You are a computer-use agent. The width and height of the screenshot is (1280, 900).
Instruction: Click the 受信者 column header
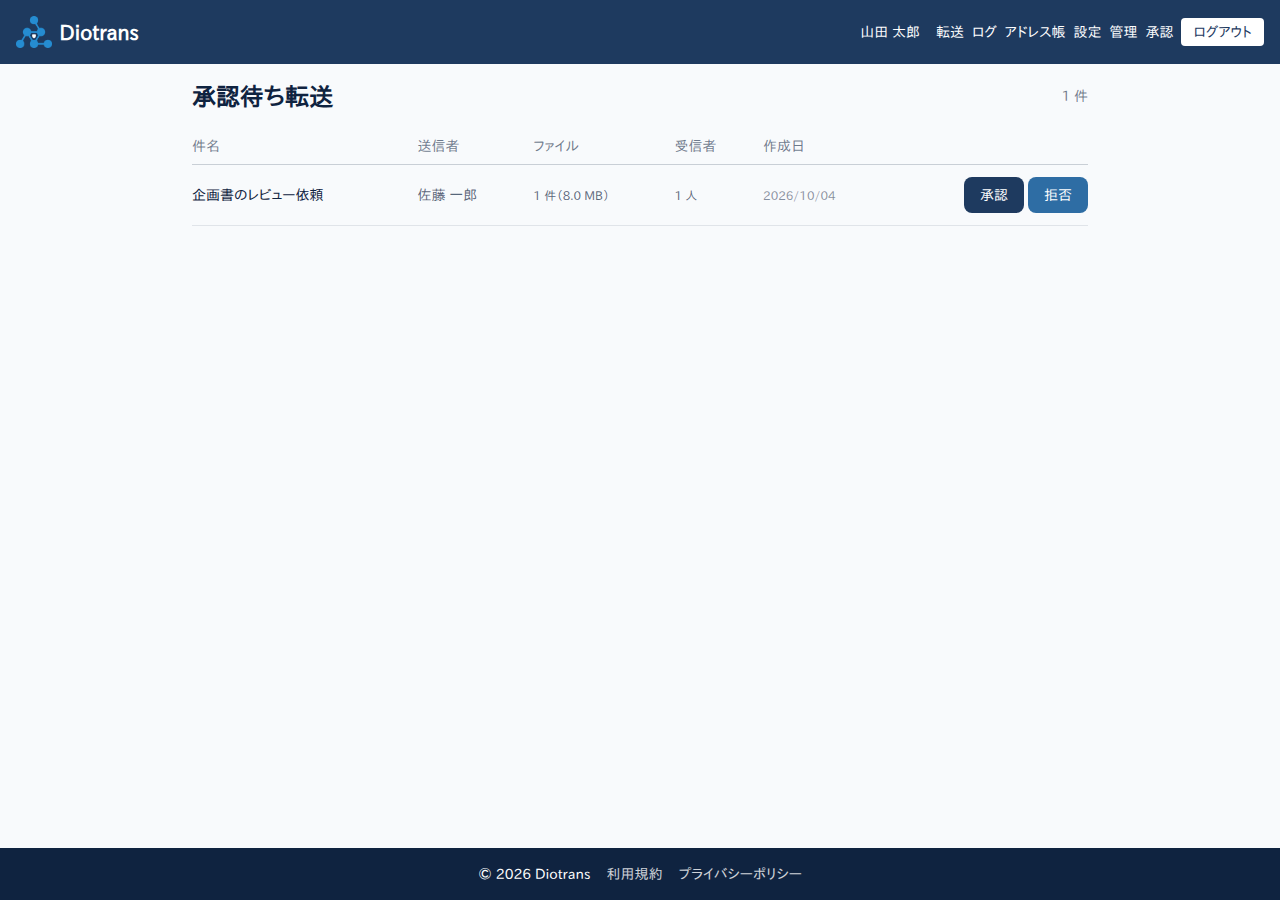[695, 146]
